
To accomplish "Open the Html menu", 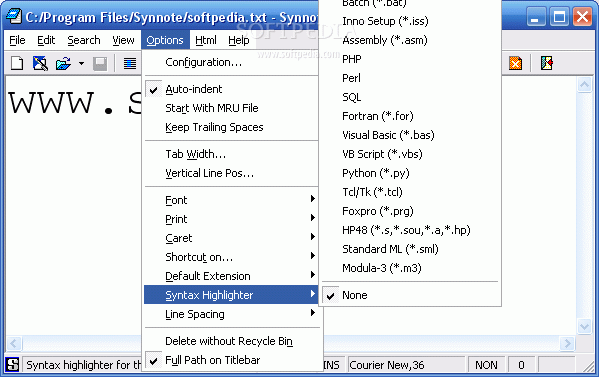I will (x=206, y=40).
